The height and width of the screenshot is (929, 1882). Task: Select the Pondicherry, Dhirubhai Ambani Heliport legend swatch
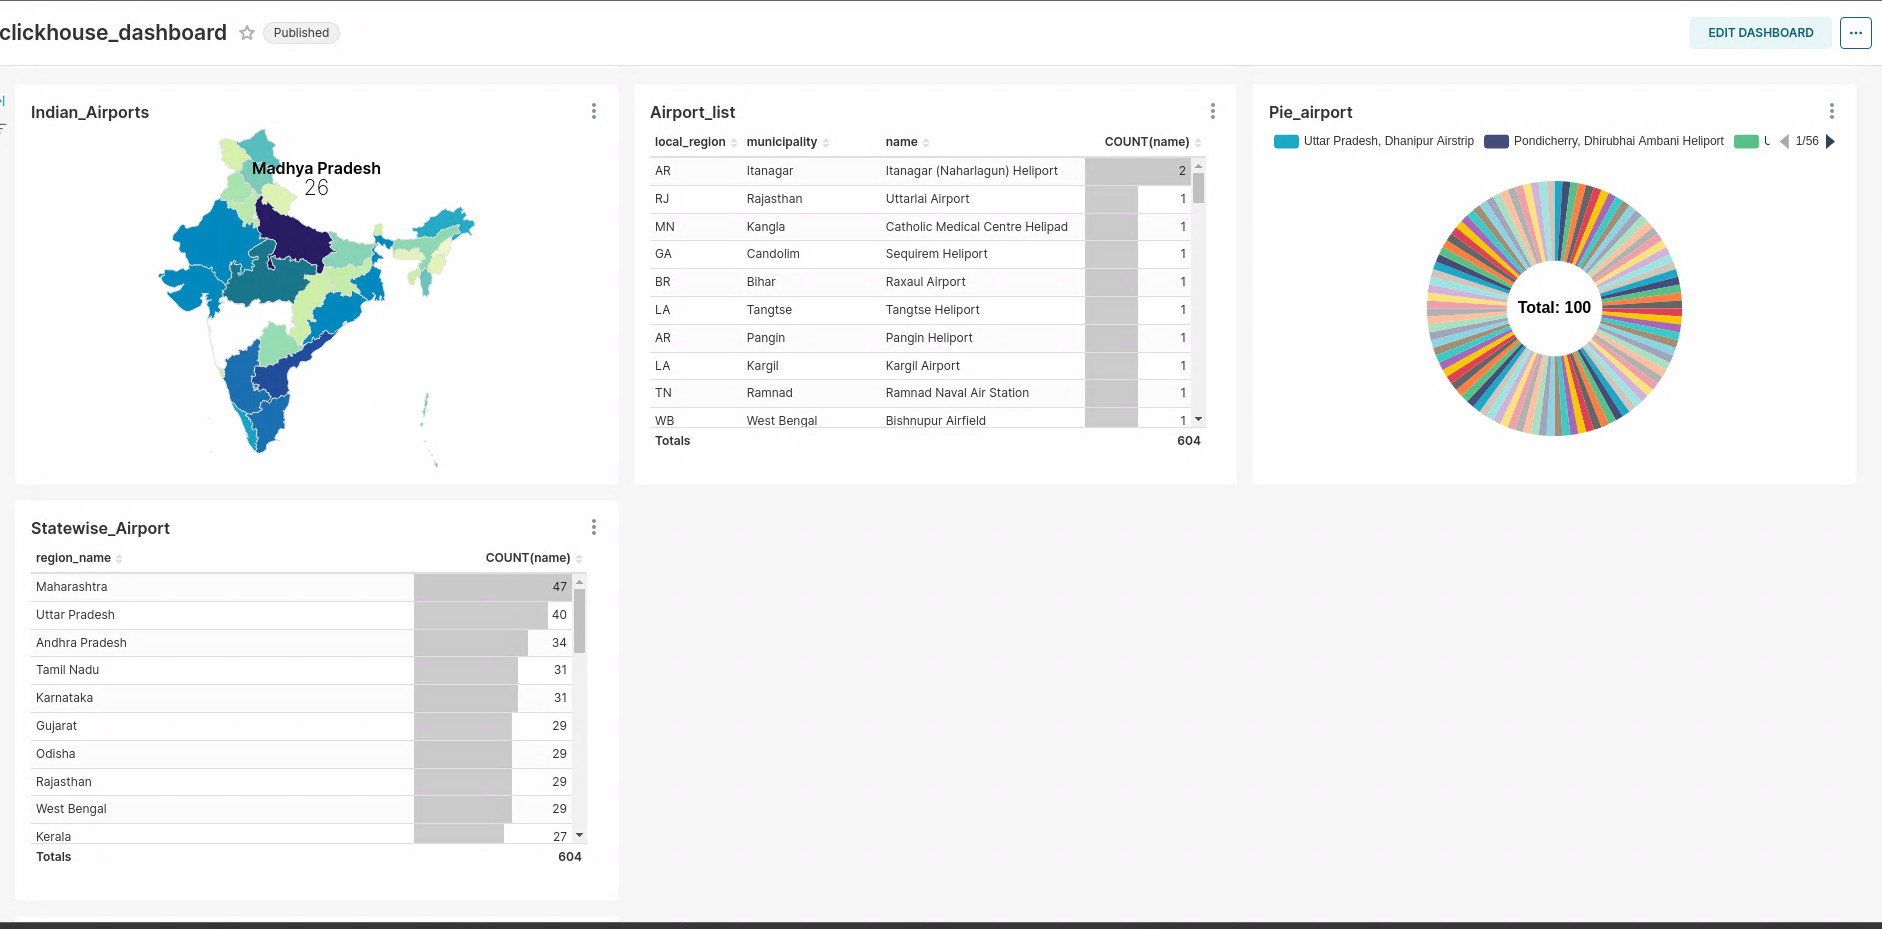pos(1495,141)
